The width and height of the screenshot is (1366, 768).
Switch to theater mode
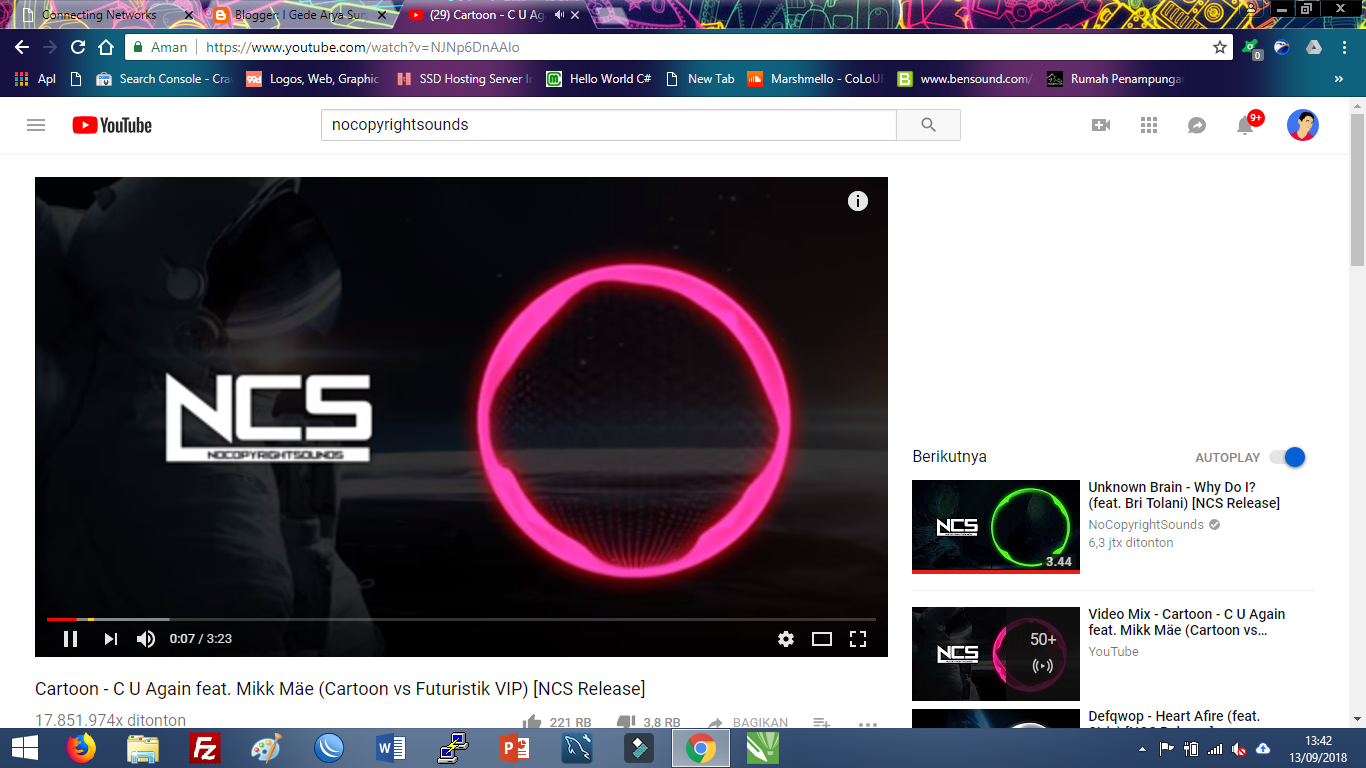[822, 639]
